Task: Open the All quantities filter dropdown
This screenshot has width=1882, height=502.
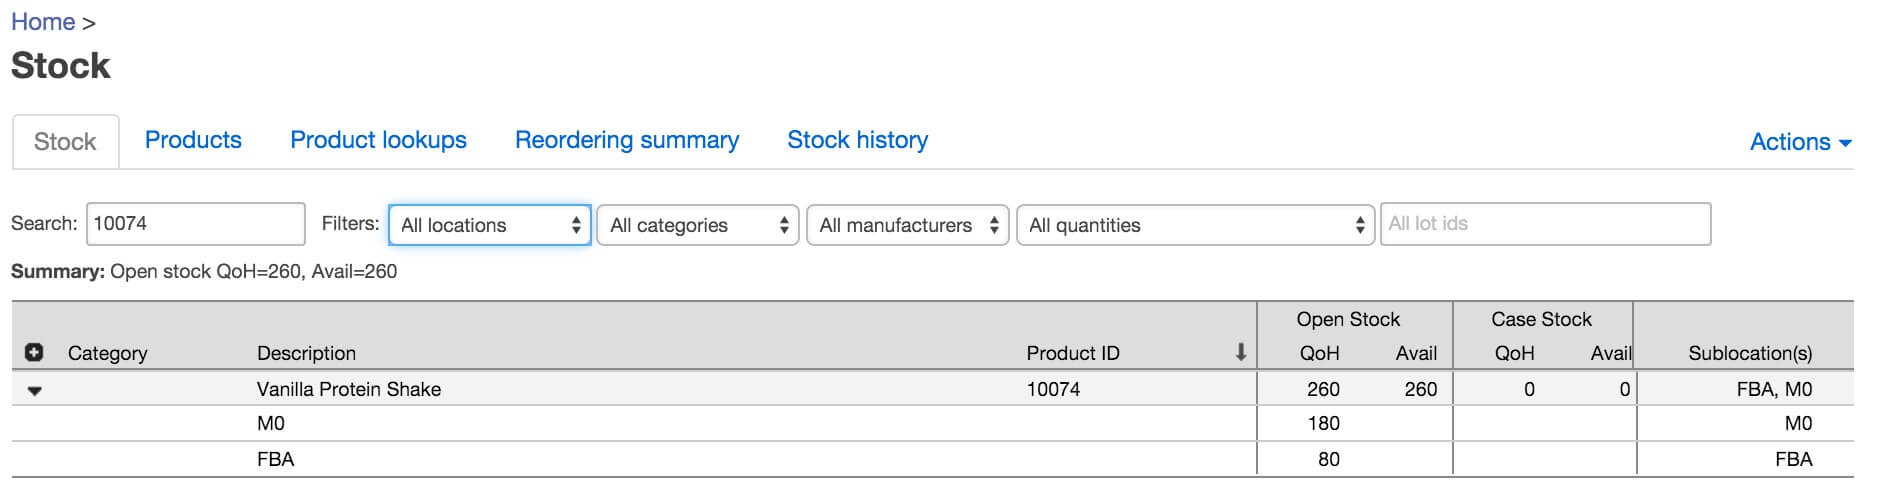Action: coord(1196,225)
